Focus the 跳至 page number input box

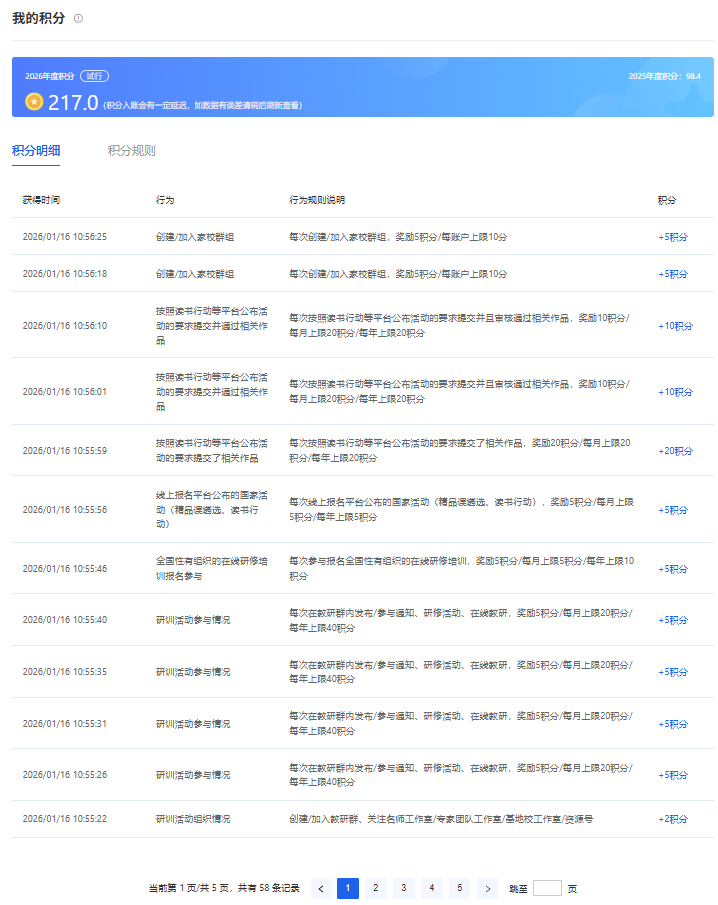(x=547, y=888)
